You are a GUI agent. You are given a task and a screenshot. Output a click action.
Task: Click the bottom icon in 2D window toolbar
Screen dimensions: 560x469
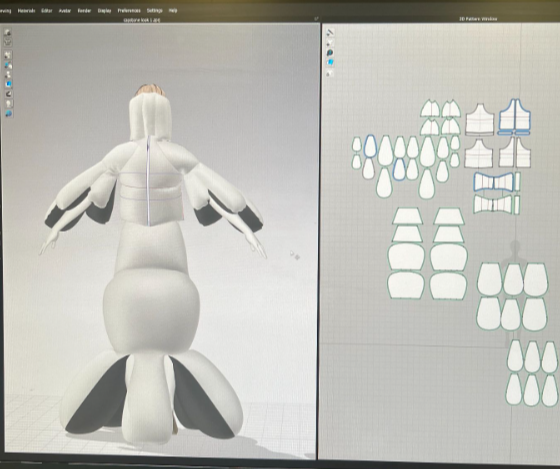pos(329,73)
